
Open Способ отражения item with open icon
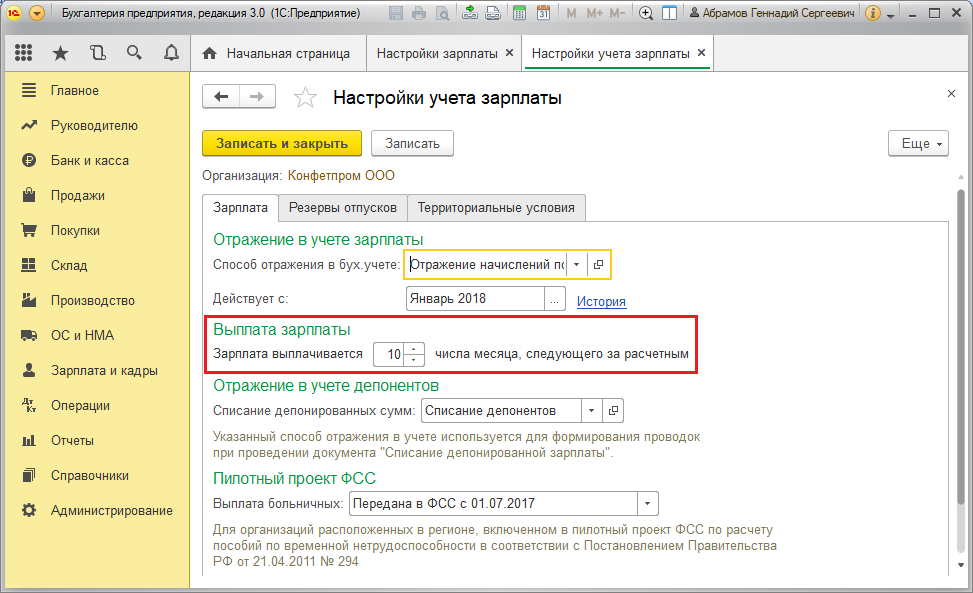[598, 265]
